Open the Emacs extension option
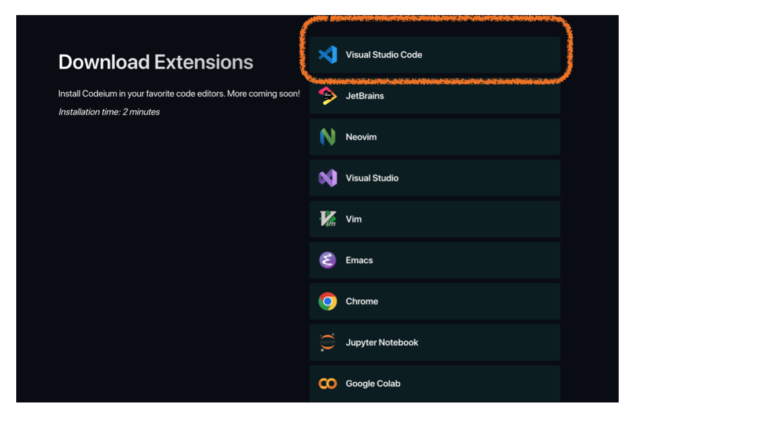 coord(359,260)
